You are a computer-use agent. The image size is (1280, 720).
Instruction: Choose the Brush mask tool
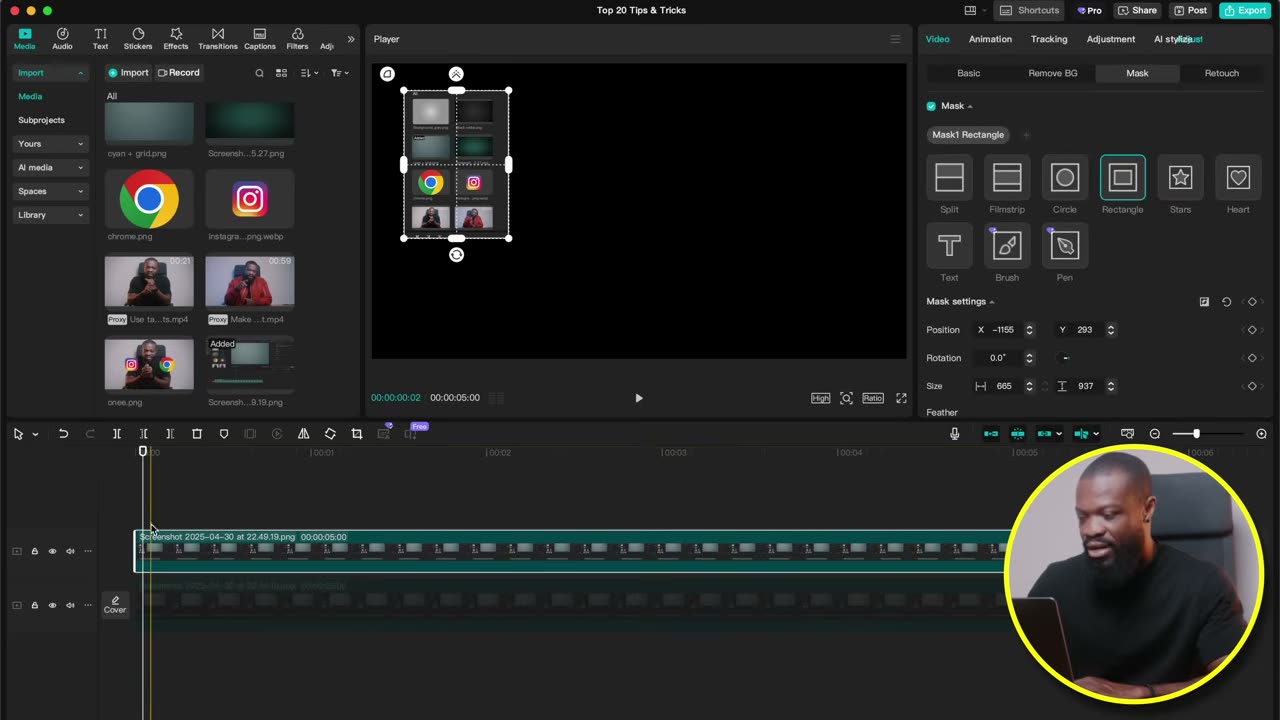1007,246
